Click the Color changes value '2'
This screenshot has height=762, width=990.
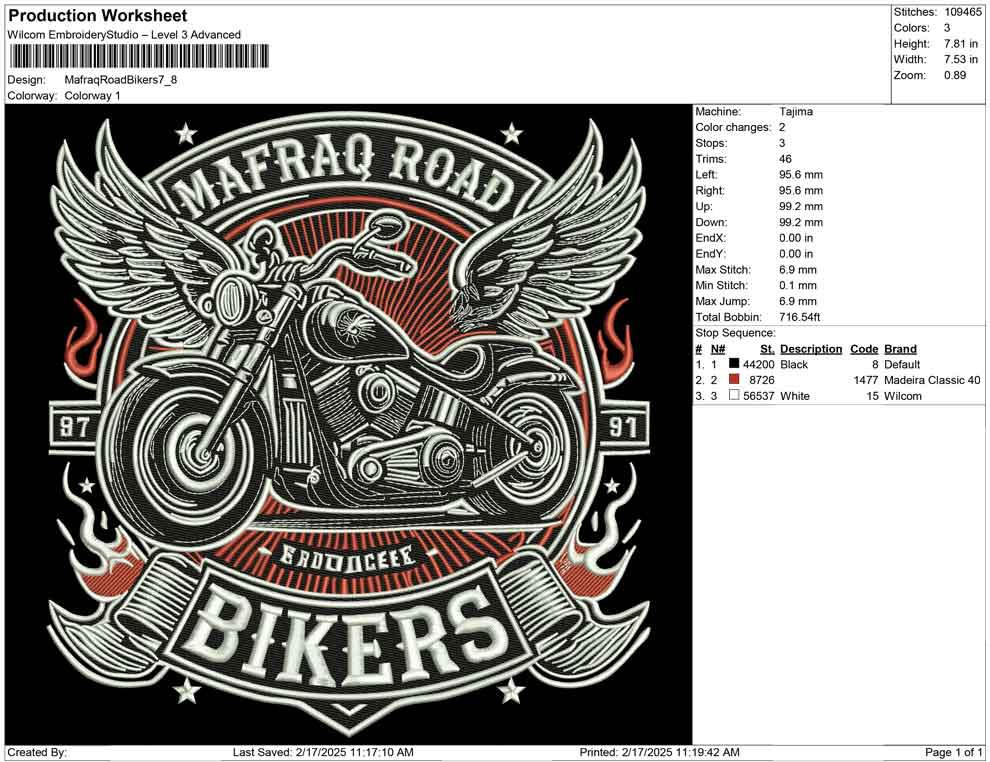point(782,128)
